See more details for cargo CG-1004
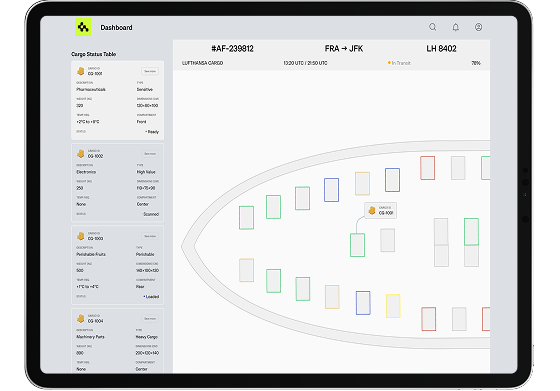This screenshot has height=391, width=560. (x=150, y=319)
